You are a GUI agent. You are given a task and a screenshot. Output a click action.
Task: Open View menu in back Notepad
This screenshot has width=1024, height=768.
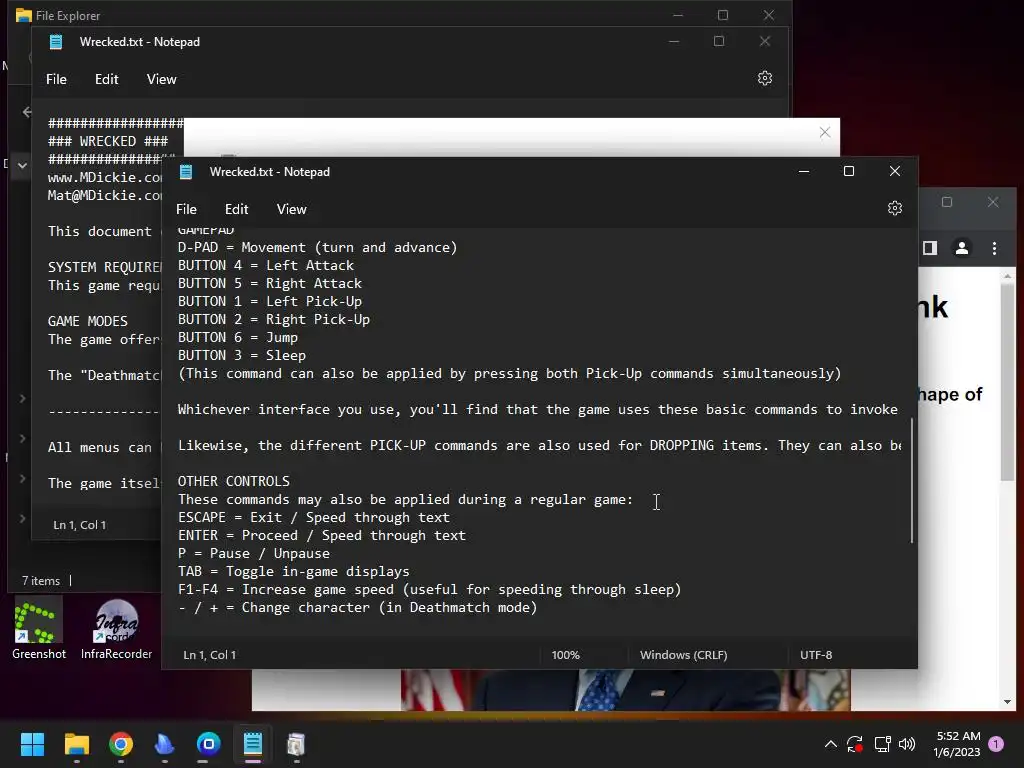(x=161, y=79)
